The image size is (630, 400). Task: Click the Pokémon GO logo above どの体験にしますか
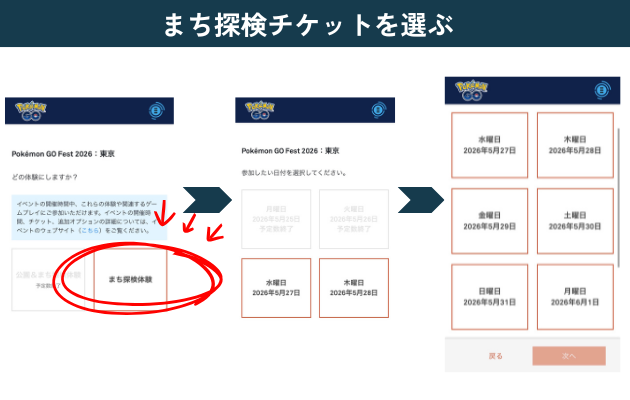coord(31,111)
